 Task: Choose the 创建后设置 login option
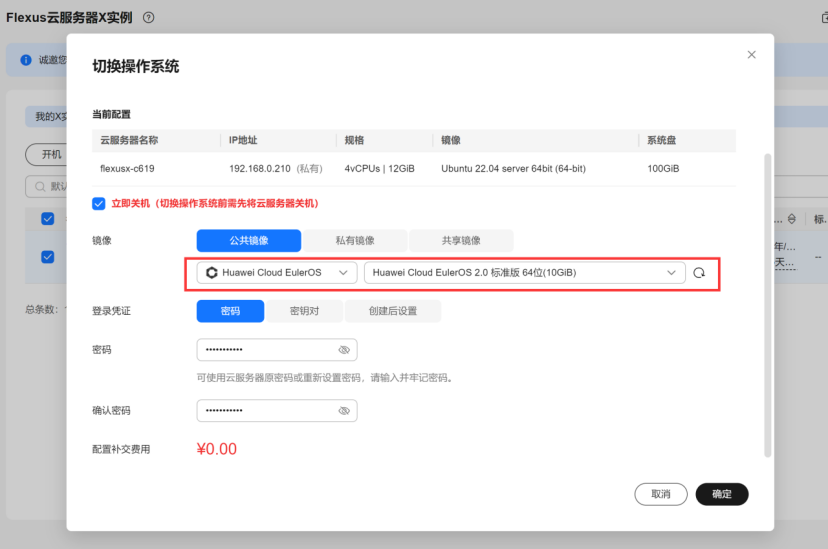[393, 311]
